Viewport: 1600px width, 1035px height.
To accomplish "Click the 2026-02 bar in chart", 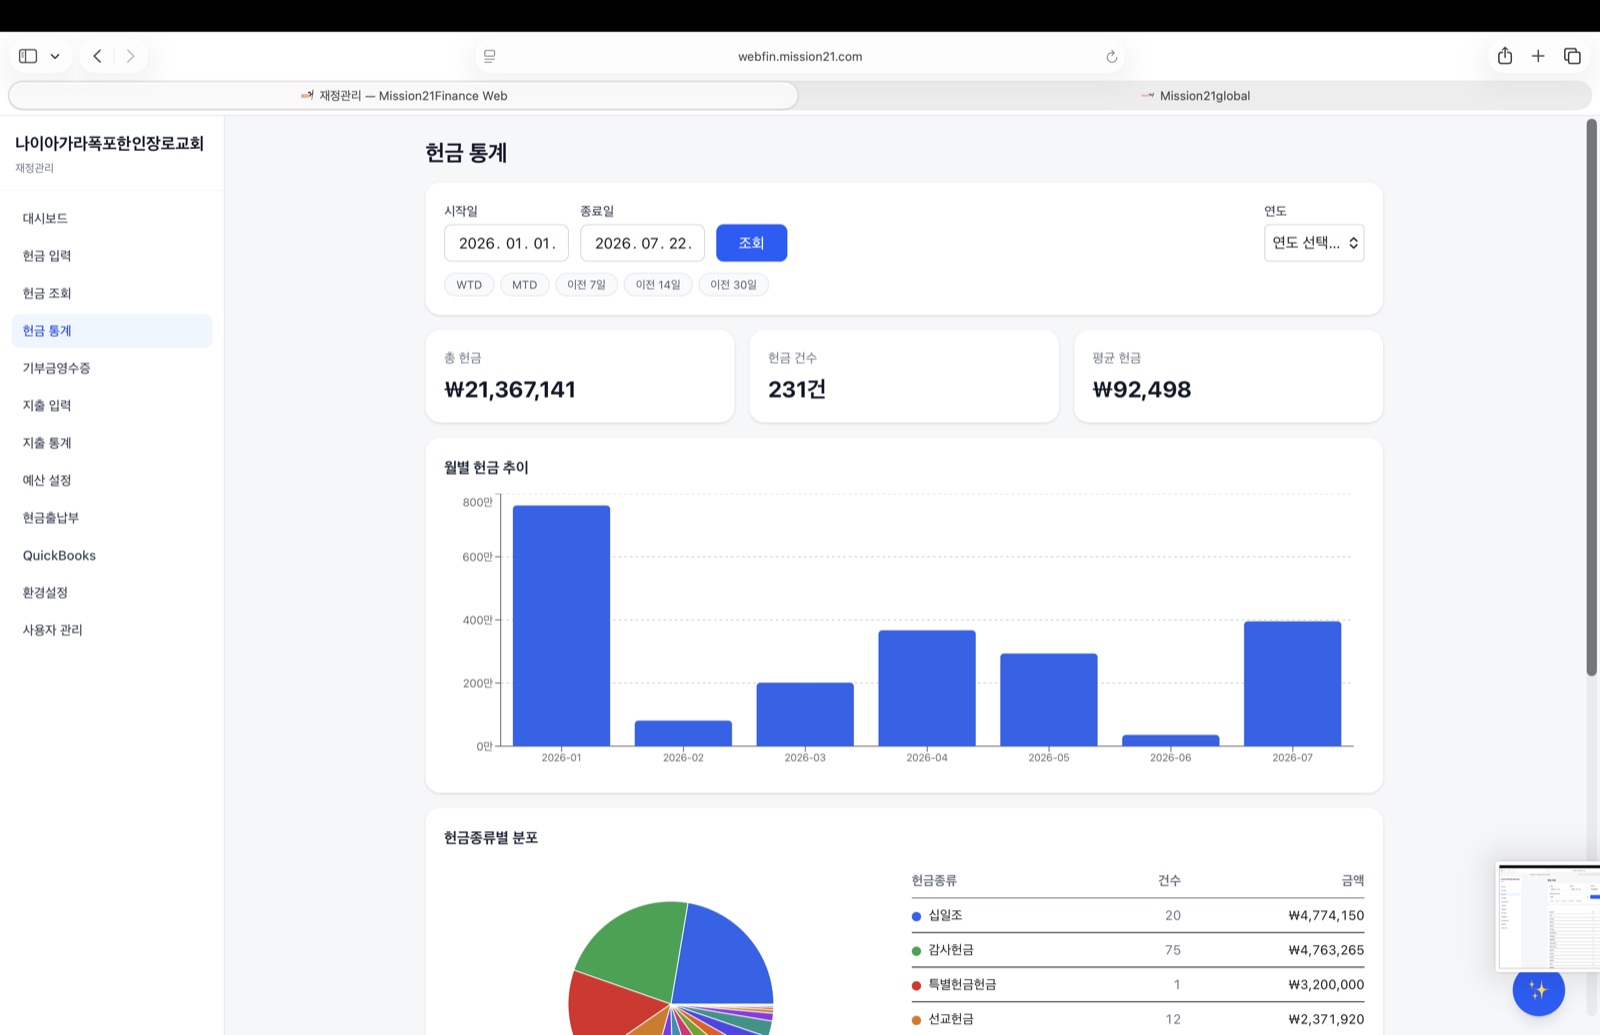I will coord(683,733).
